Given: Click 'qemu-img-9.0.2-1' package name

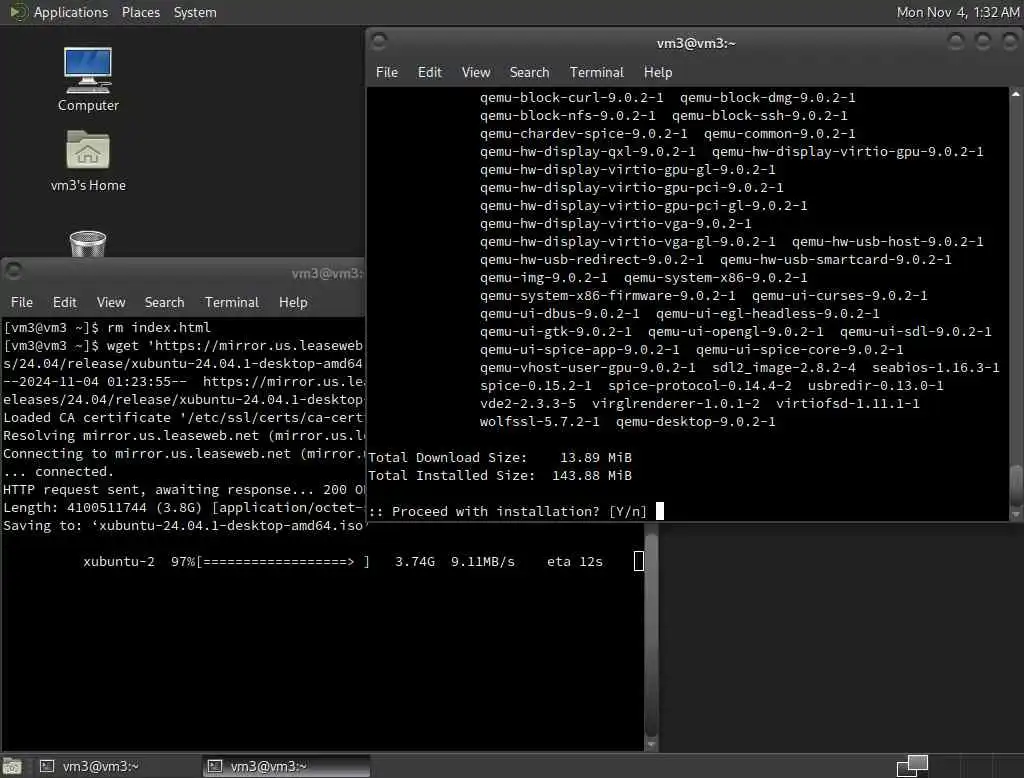Looking at the screenshot, I should point(543,277).
